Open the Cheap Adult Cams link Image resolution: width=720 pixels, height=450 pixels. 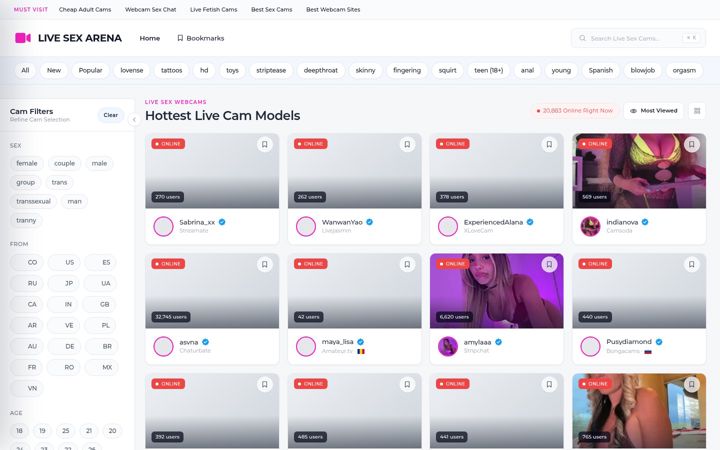85,9
